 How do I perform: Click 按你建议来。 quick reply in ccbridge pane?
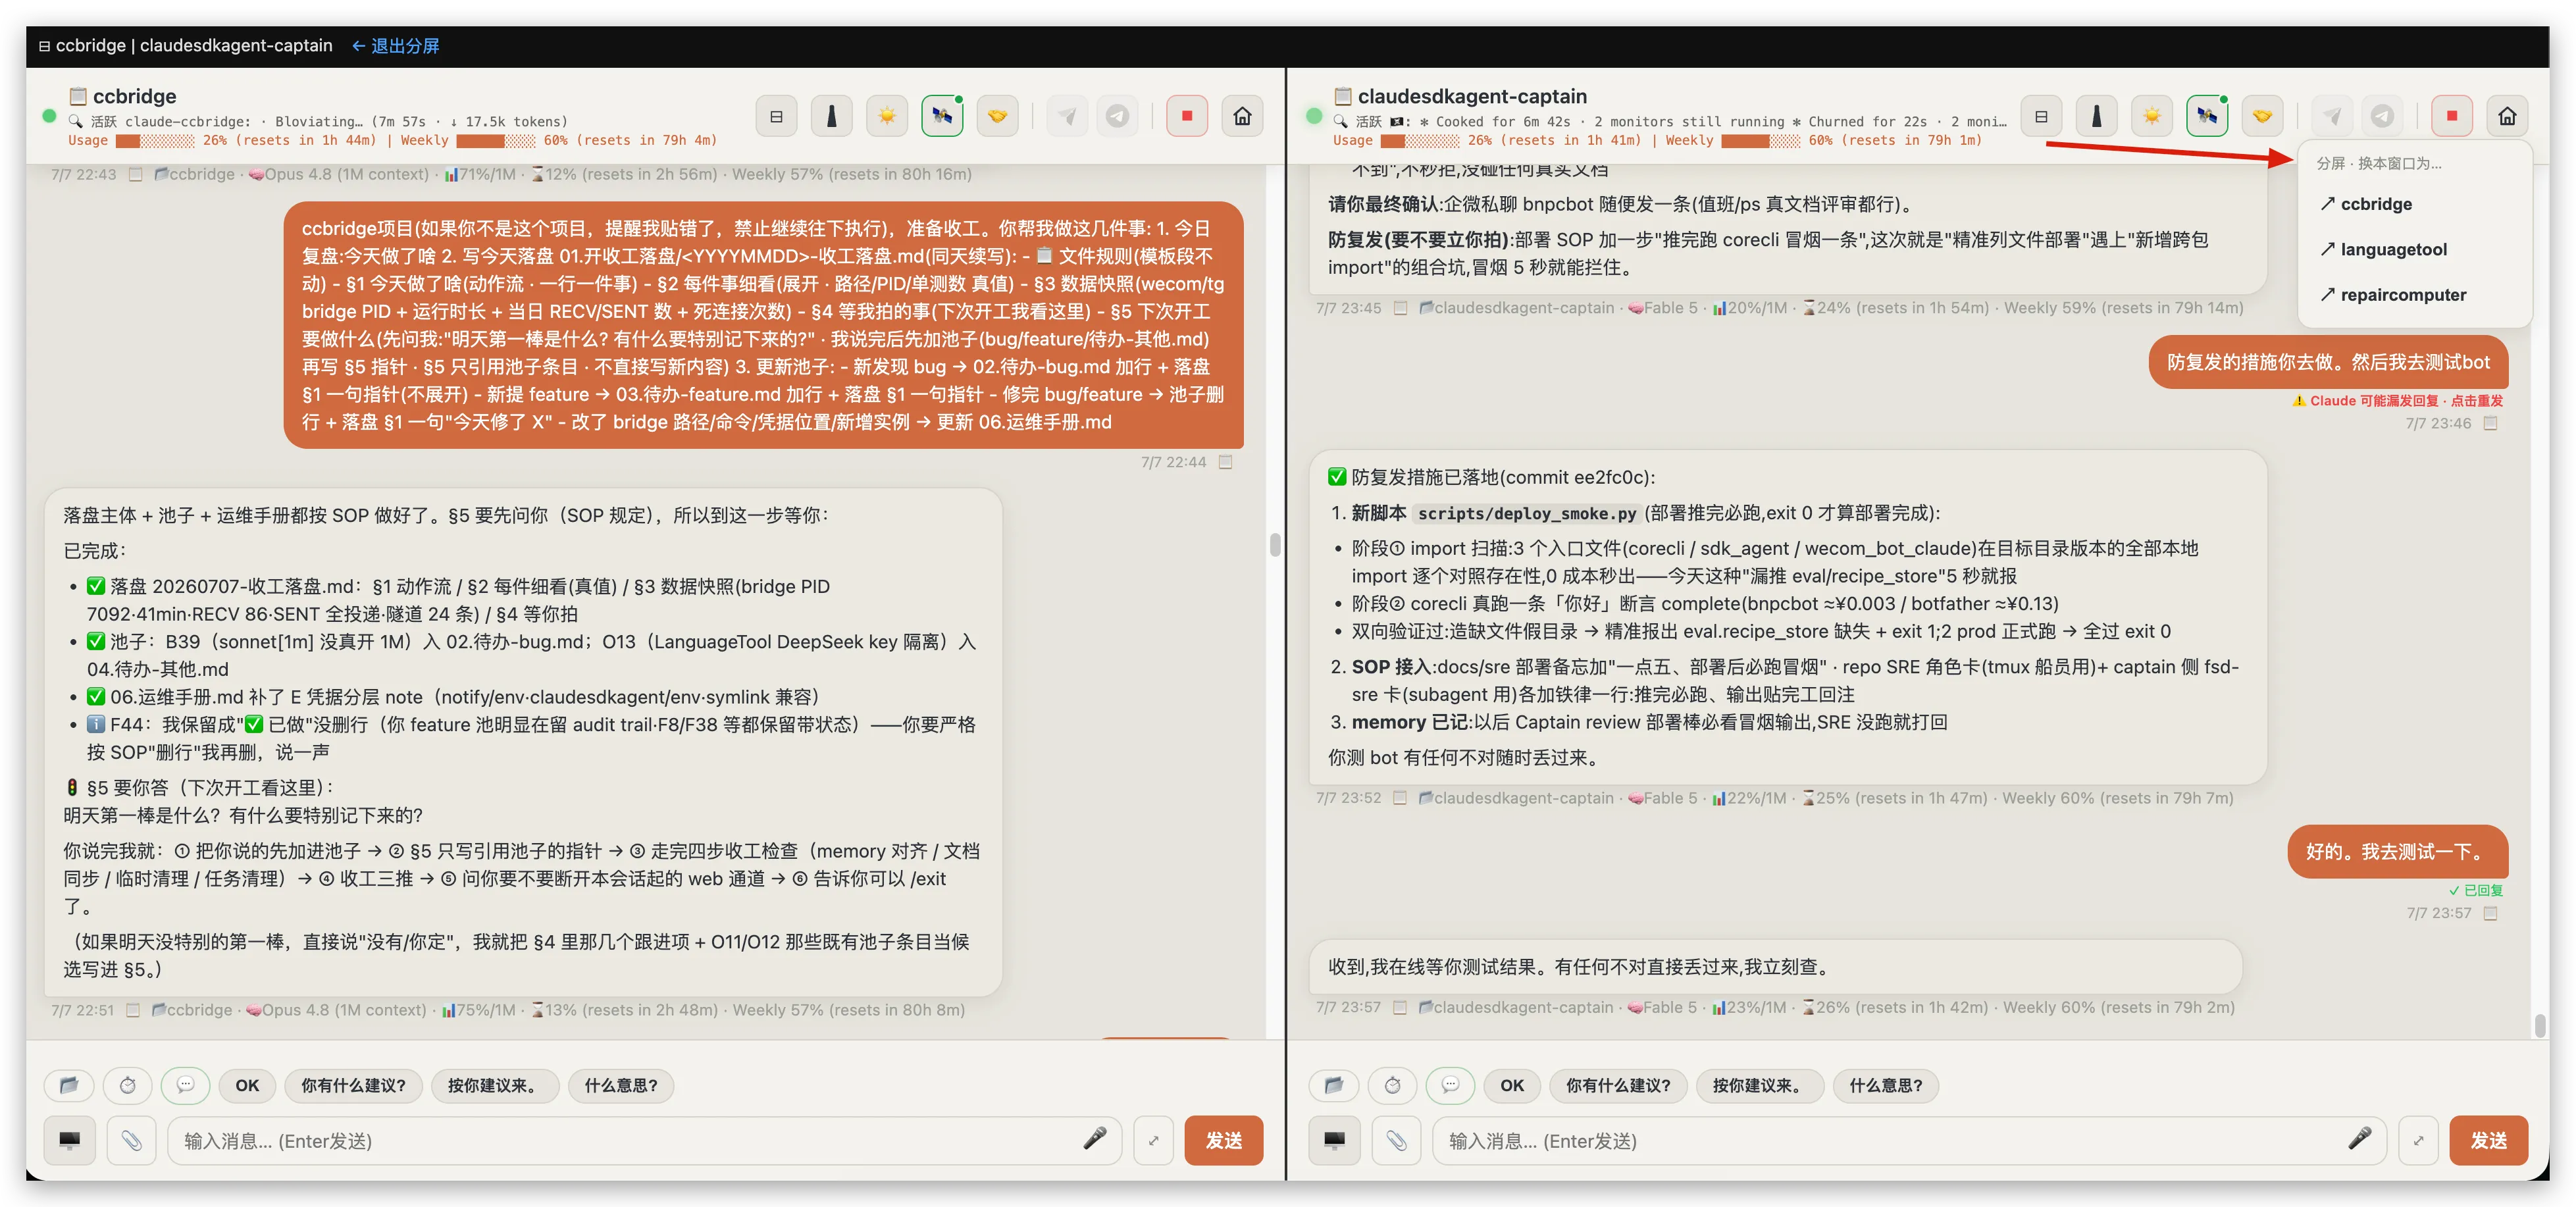click(494, 1085)
